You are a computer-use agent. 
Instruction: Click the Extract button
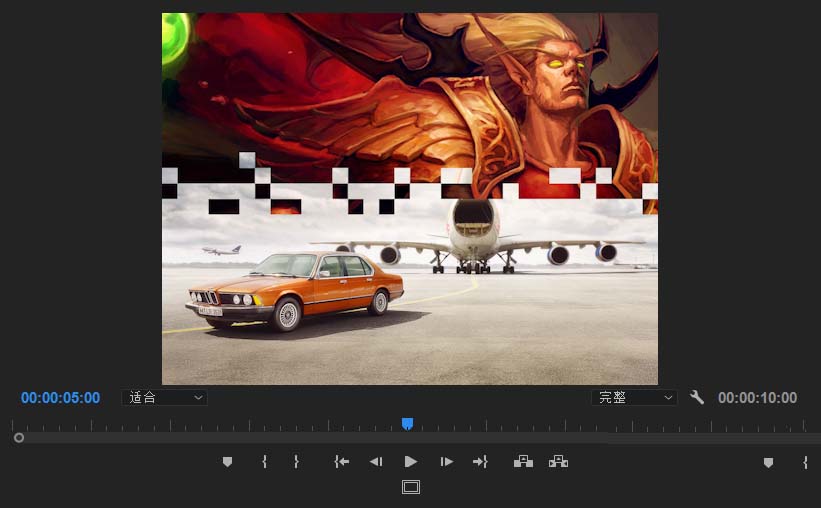point(558,461)
